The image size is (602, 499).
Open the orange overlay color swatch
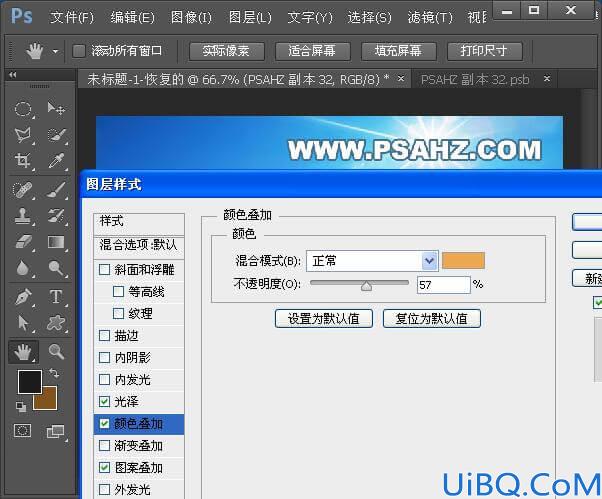463,261
